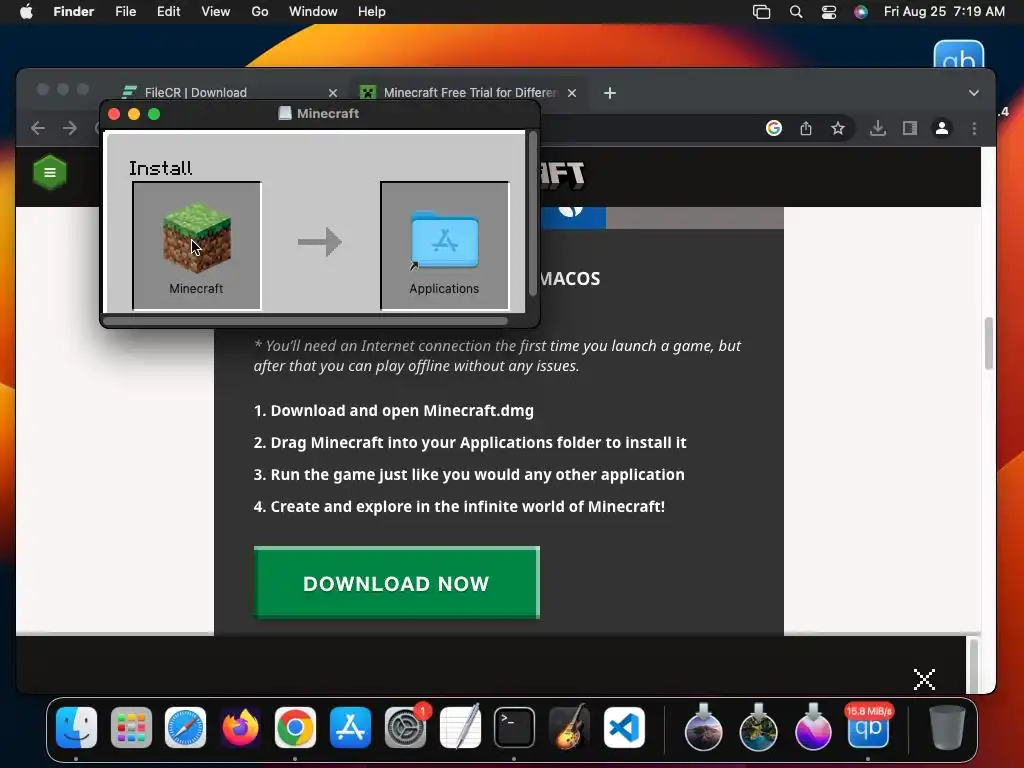The height and width of the screenshot is (768, 1024).
Task: Click the 'Run the game' instruction text
Action: pyautogui.click(x=469, y=475)
